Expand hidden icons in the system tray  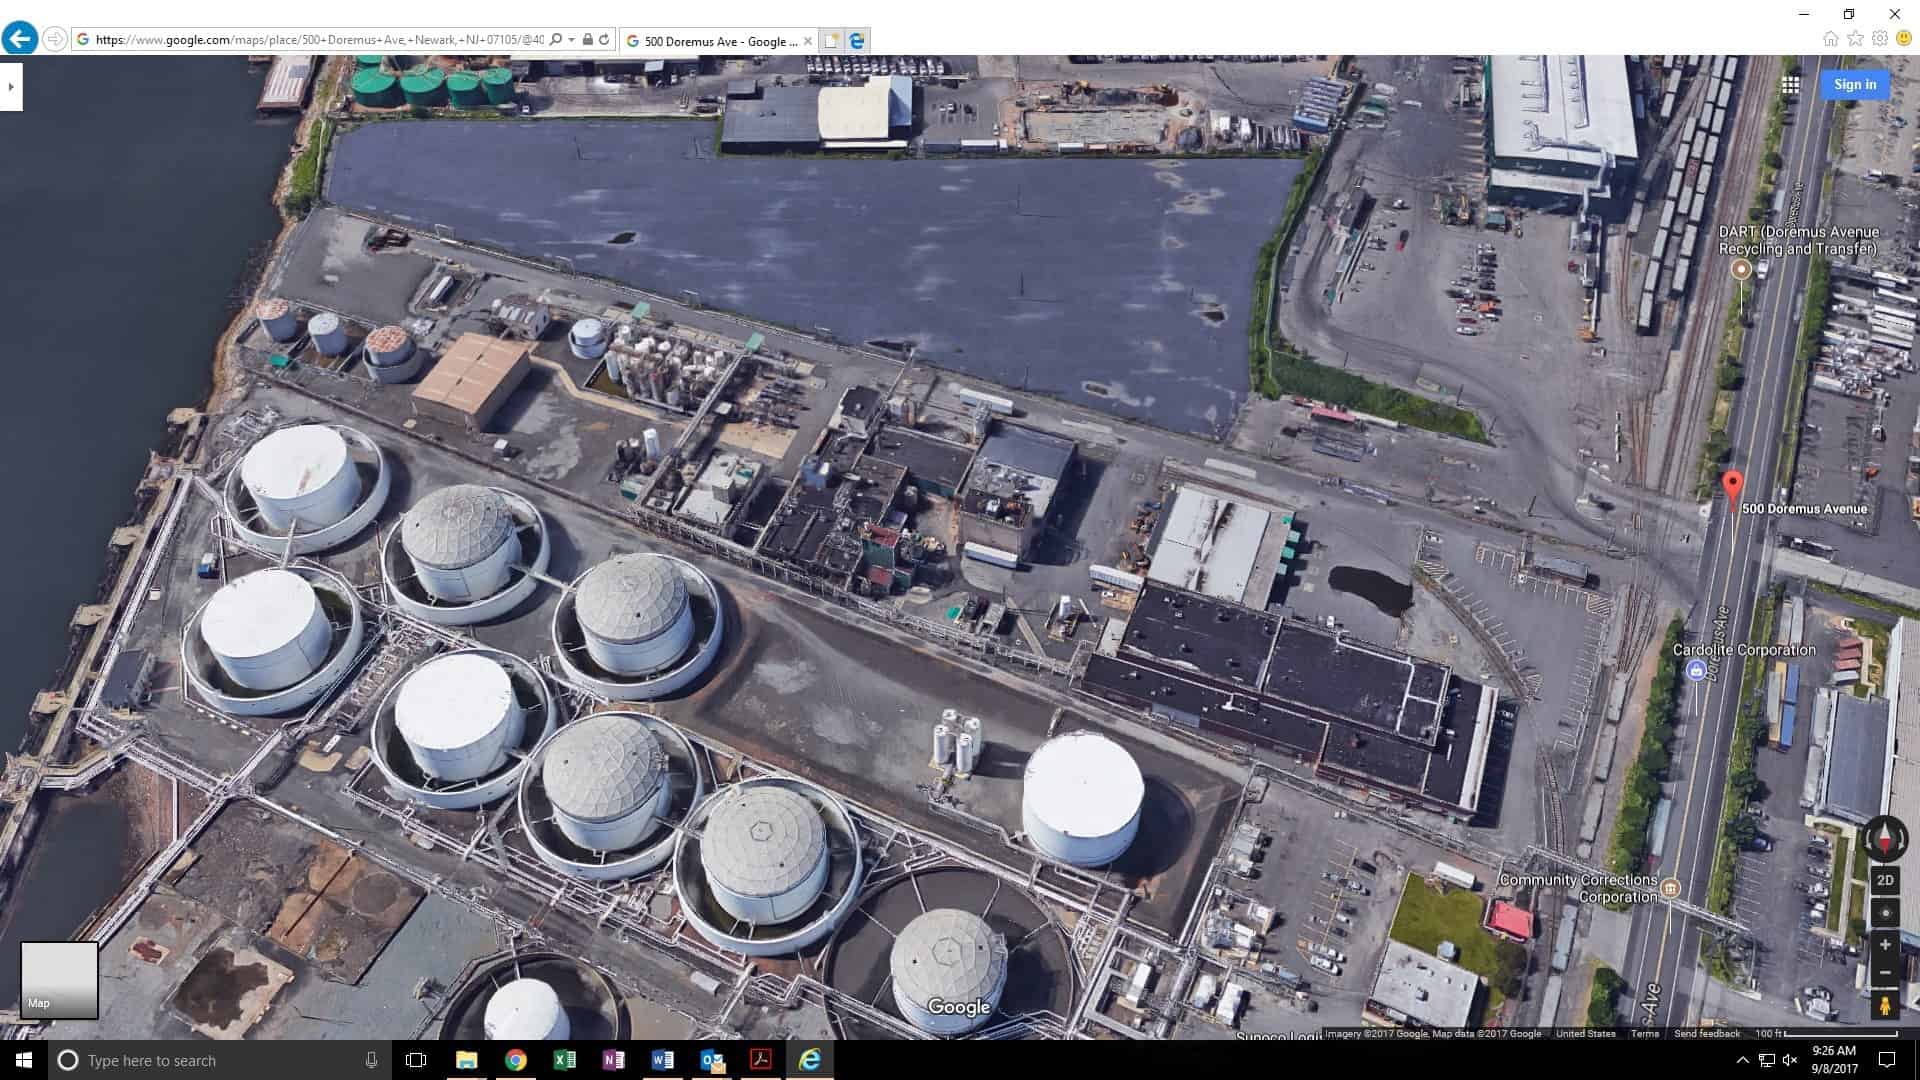[x=1744, y=1060]
